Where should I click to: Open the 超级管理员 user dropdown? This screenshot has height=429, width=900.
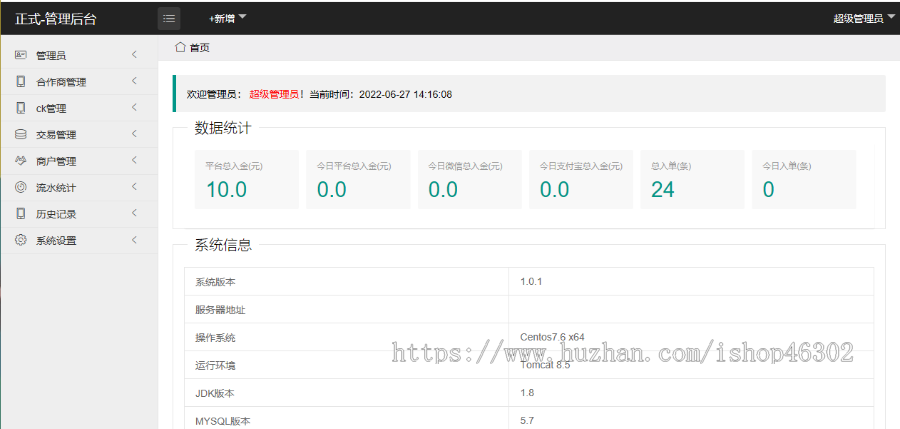click(863, 18)
